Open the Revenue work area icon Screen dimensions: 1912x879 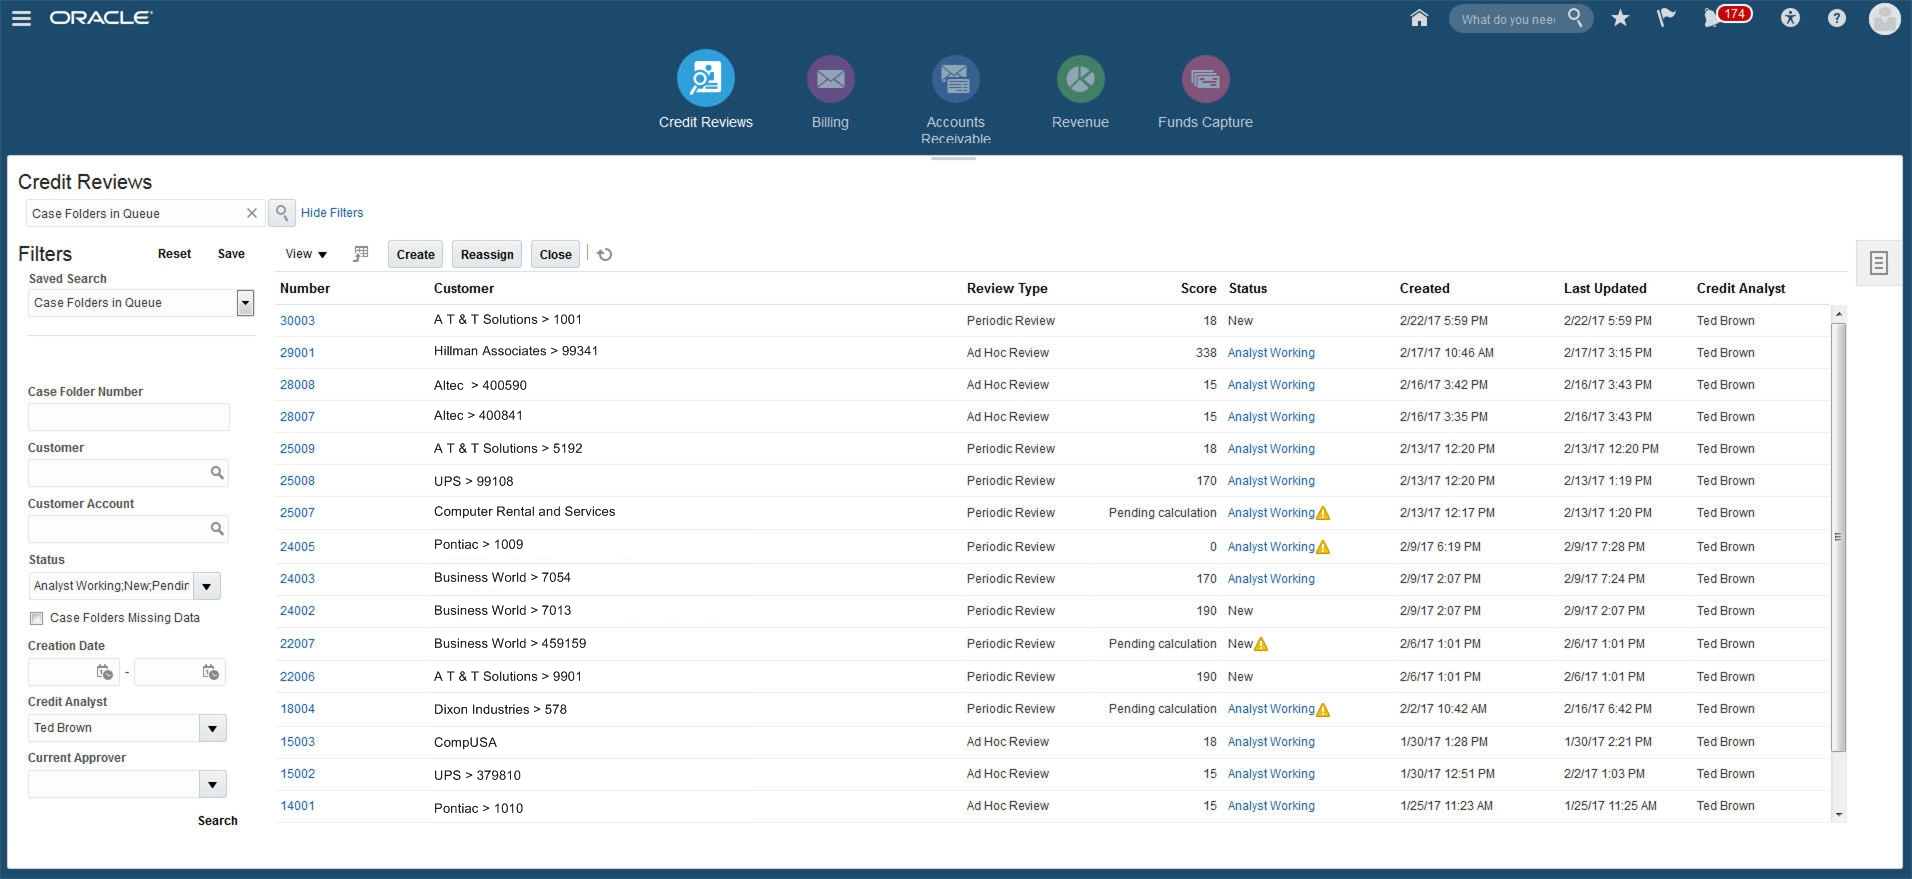(x=1080, y=79)
